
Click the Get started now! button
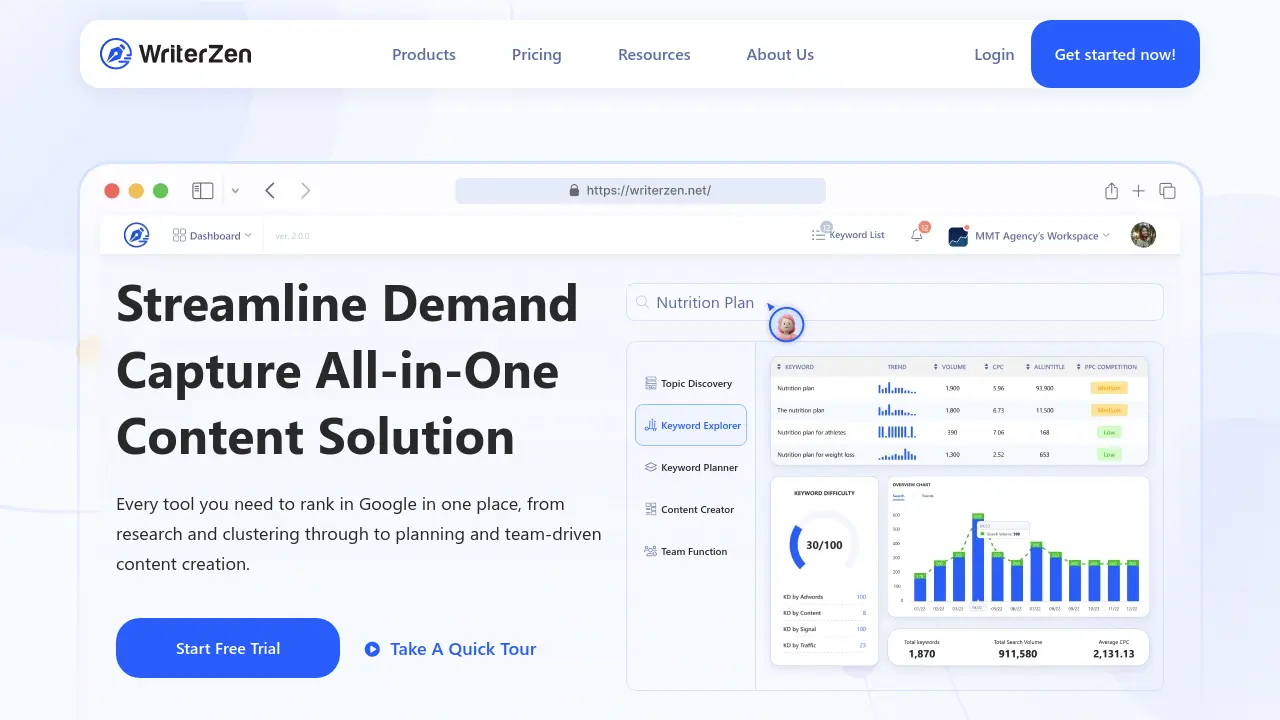pos(1115,54)
